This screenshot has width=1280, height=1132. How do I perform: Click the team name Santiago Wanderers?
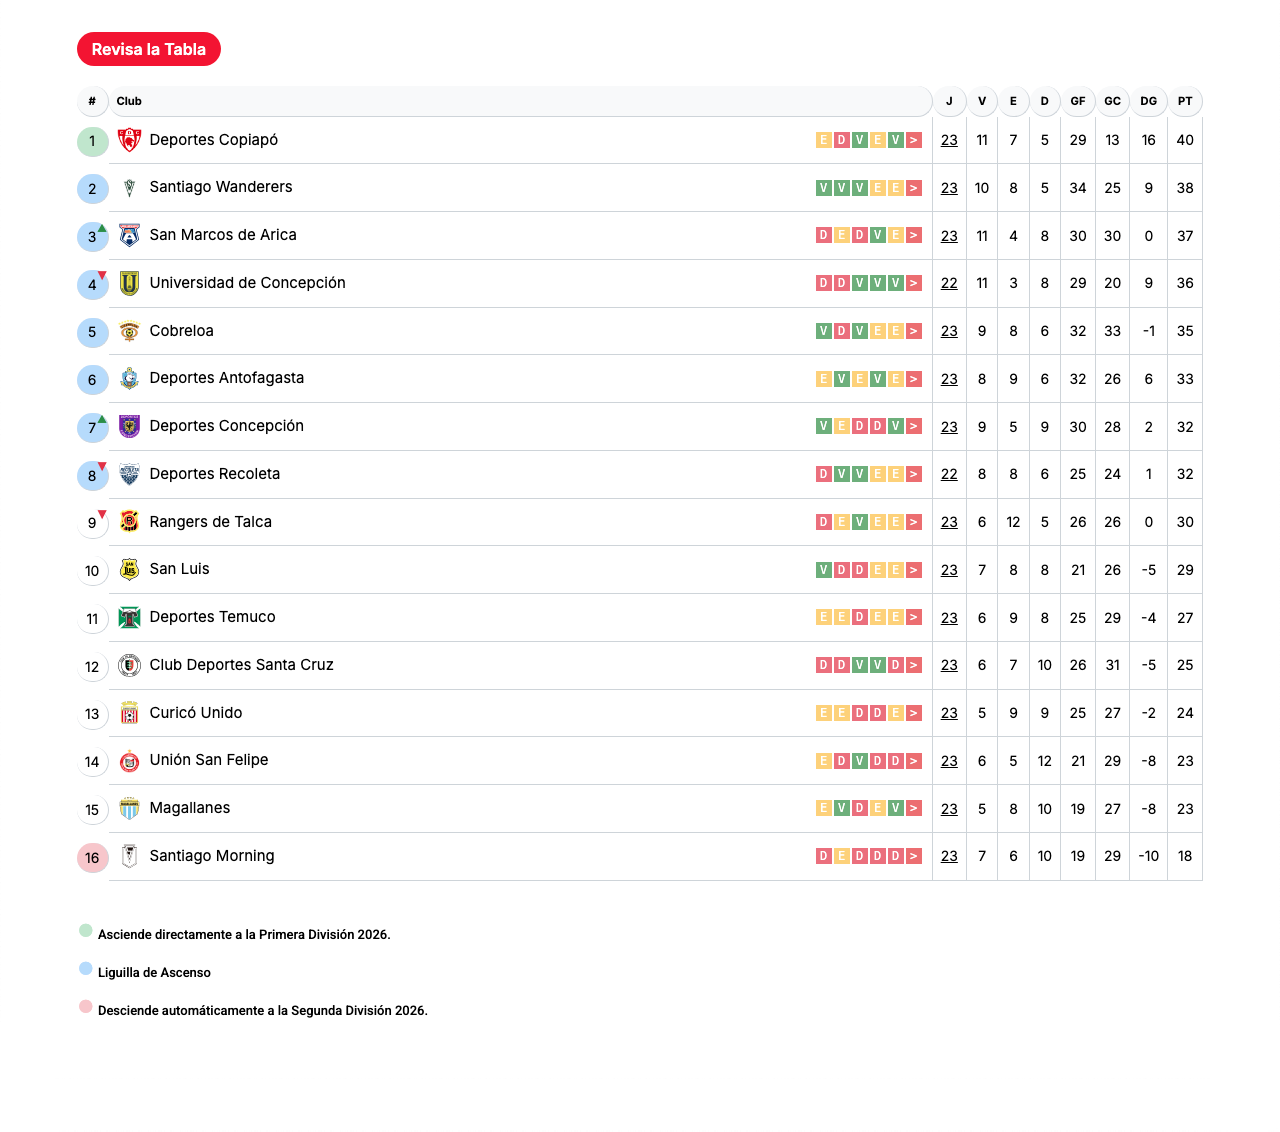[221, 187]
